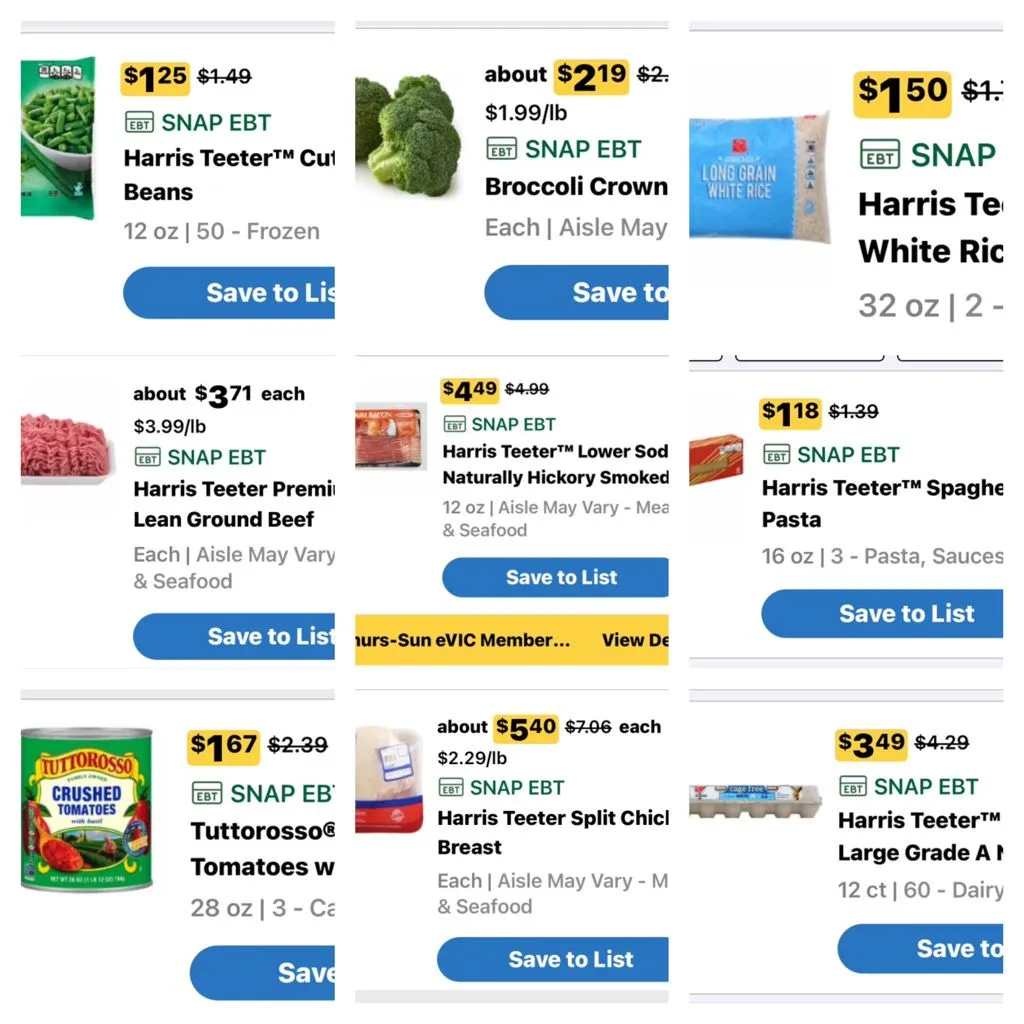Open the Tuttorosso crushed tomatoes can image
This screenshot has height=1024, width=1024.
pos(87,810)
